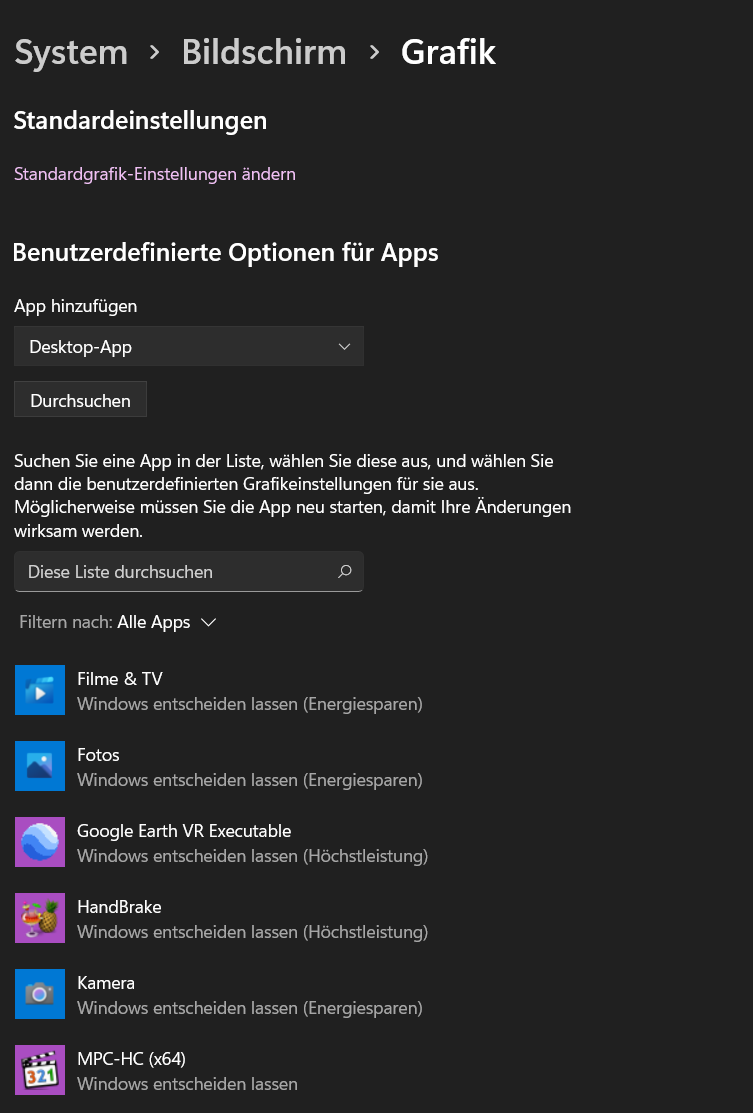Screen dimensions: 753x1113
Task: Click the 'App hinzufügen' label
Action: pos(76,306)
